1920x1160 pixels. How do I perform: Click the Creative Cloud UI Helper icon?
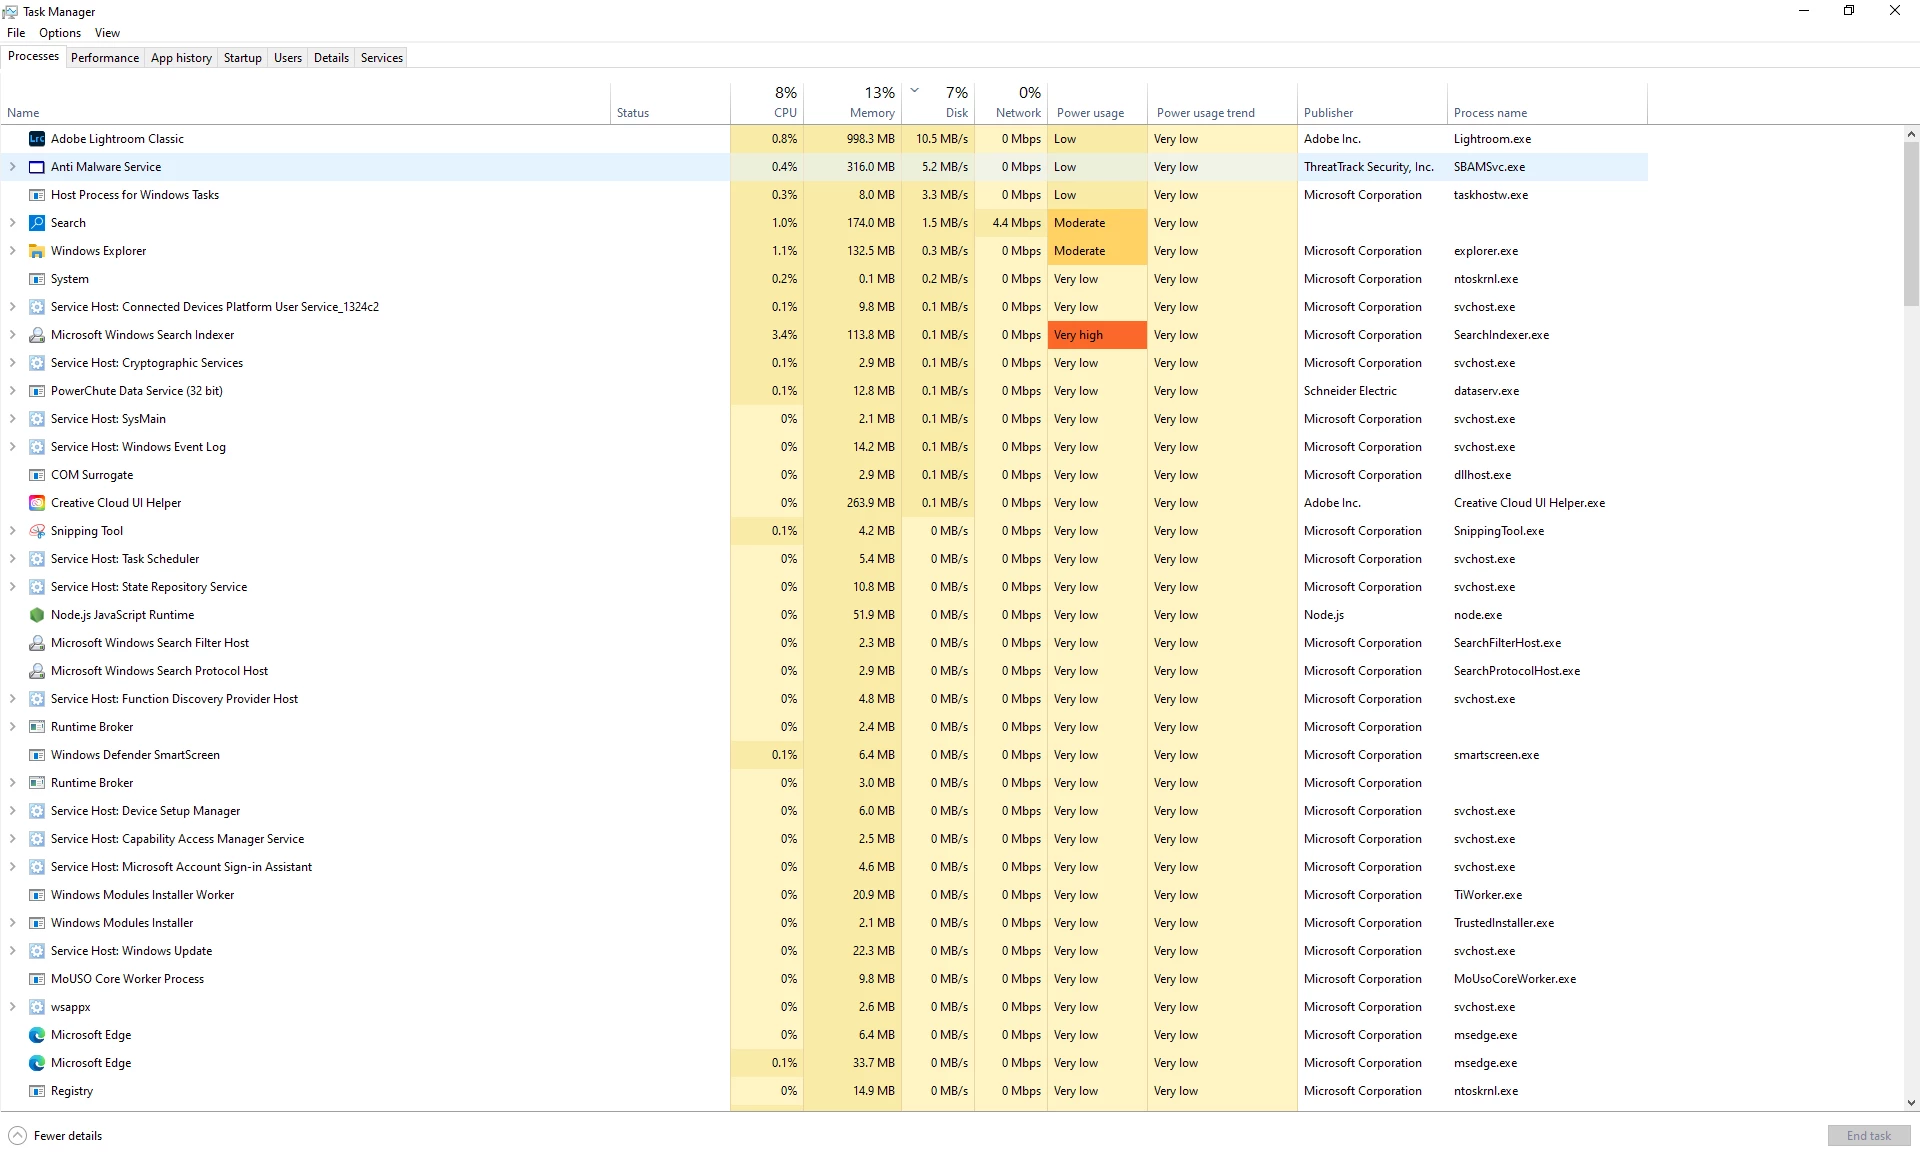pos(37,503)
